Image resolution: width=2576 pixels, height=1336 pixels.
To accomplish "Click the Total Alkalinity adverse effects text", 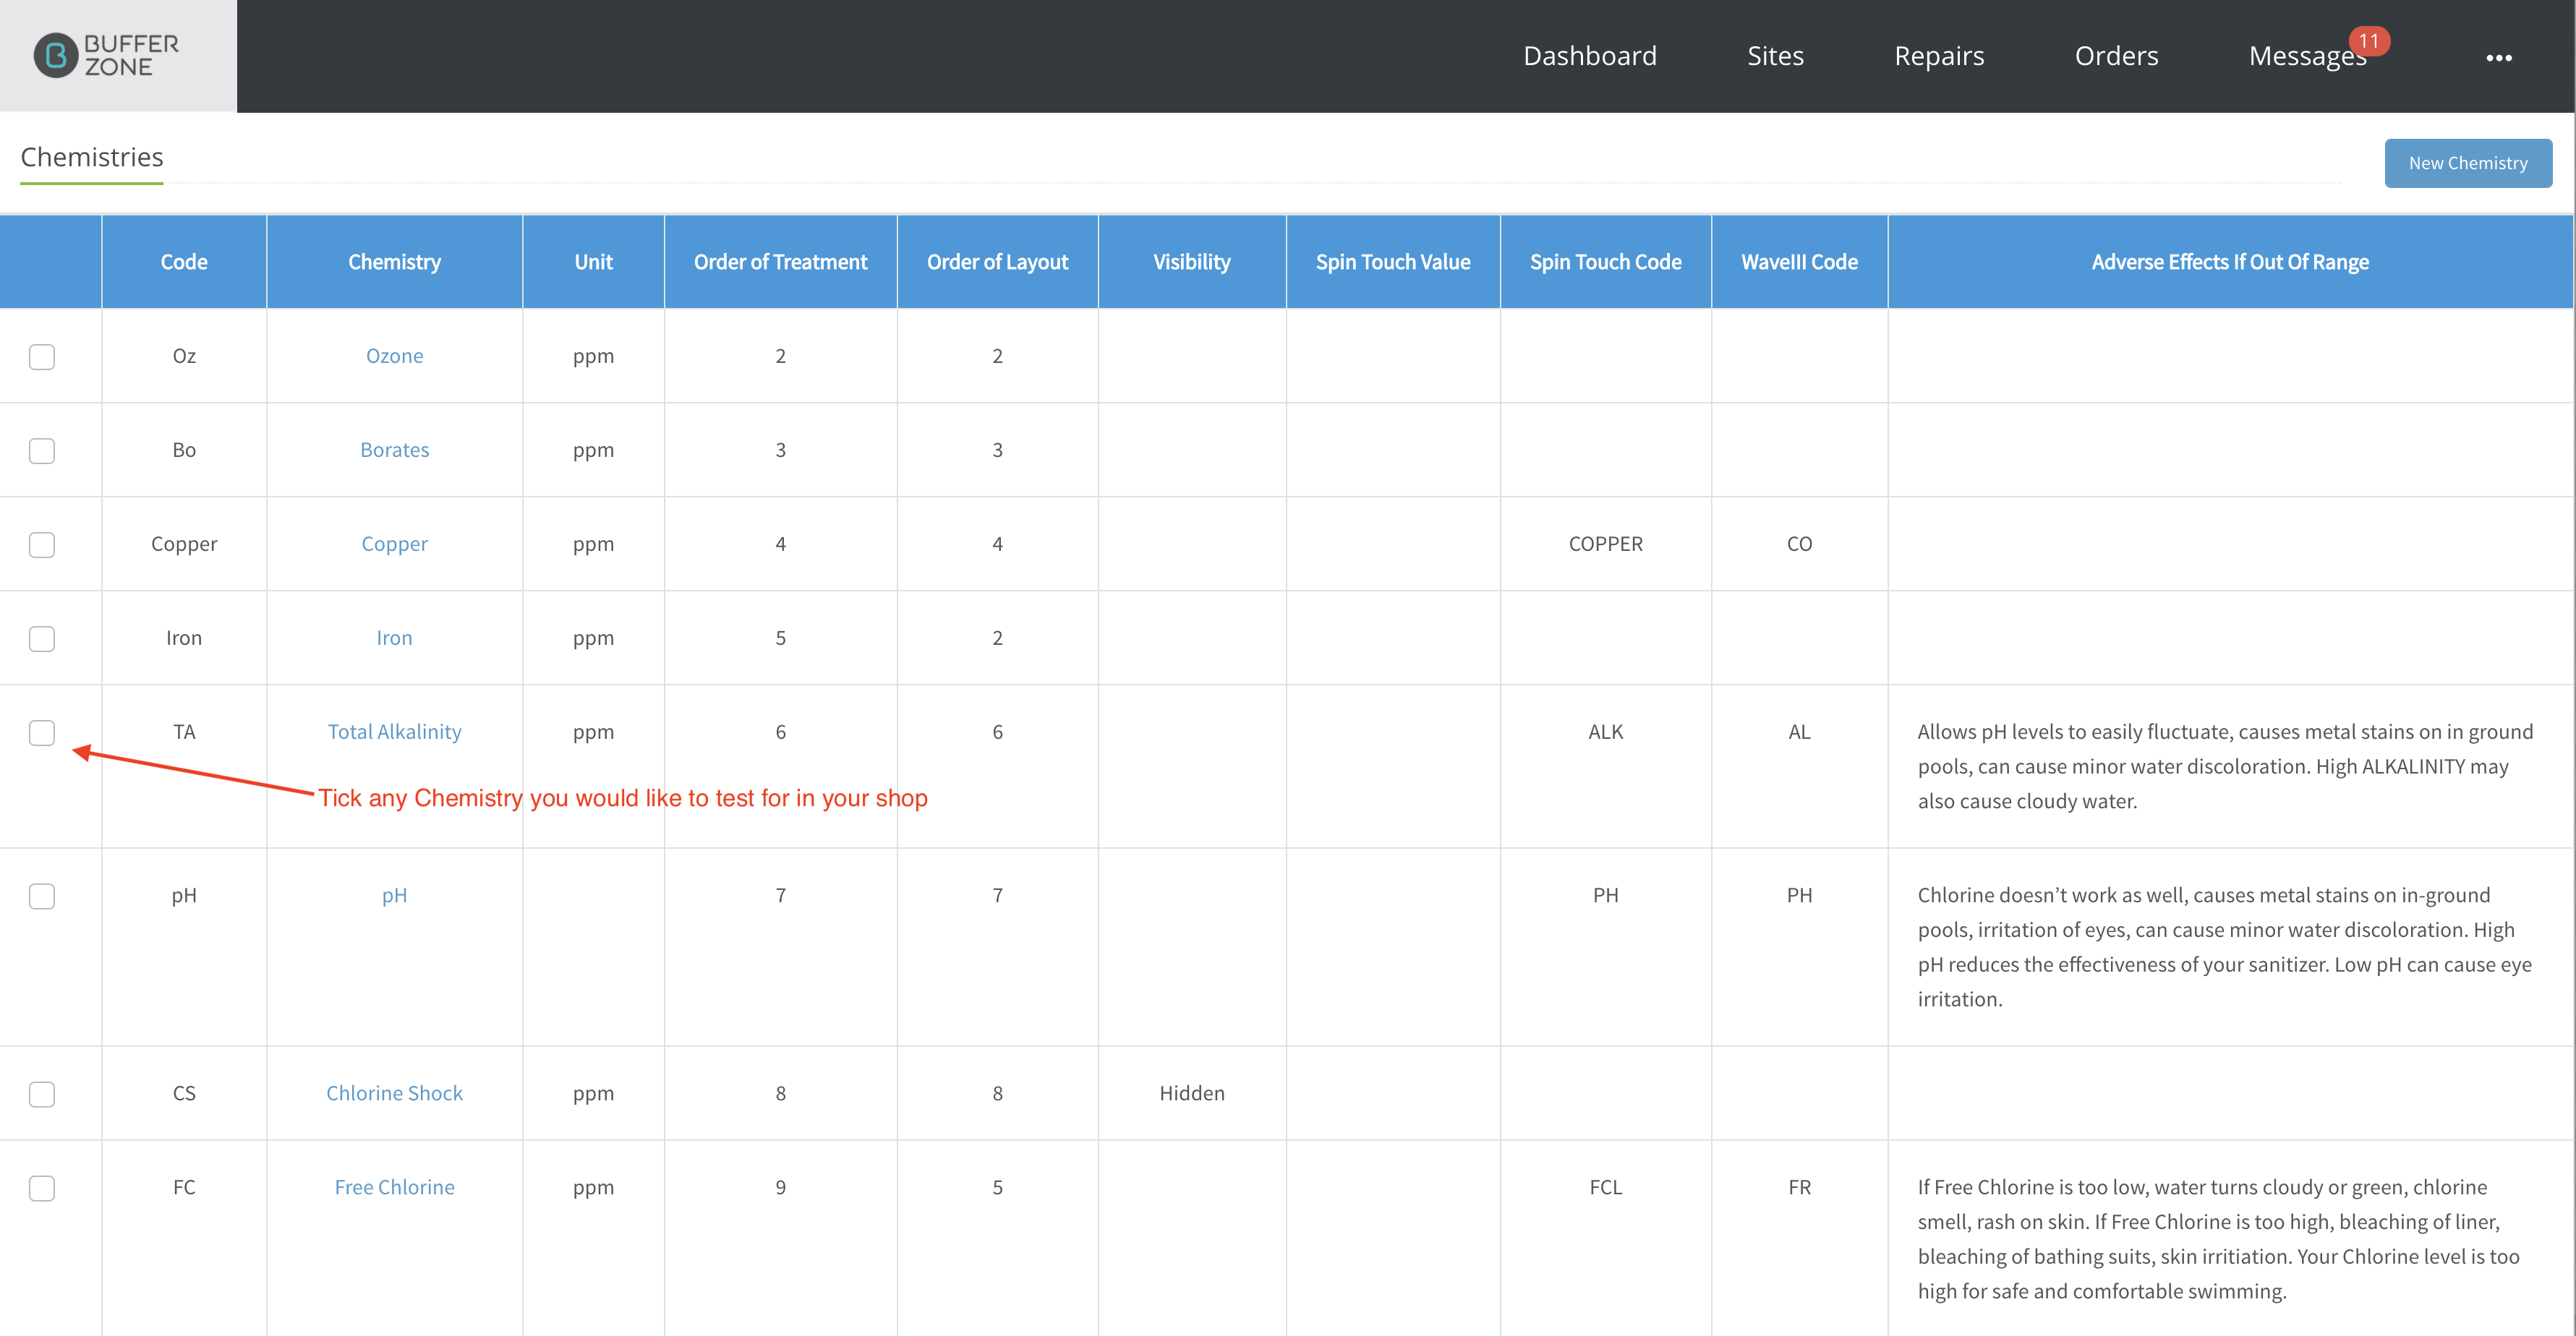I will pyautogui.click(x=2225, y=766).
